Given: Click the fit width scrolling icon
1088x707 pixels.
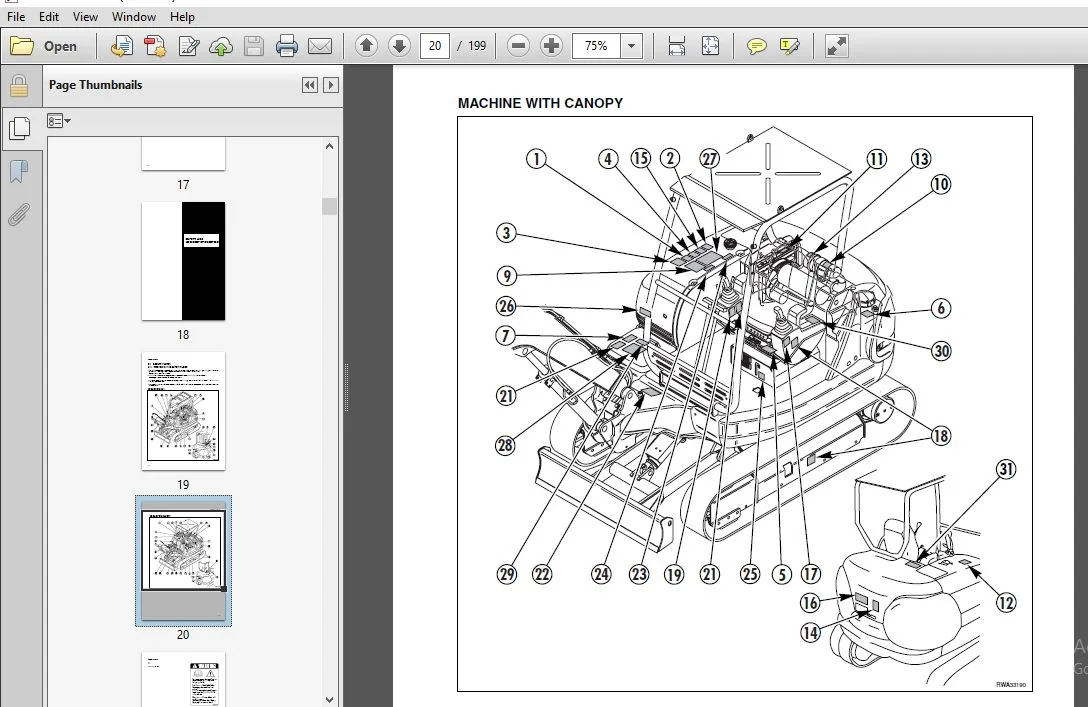Looking at the screenshot, I should click(x=677, y=46).
